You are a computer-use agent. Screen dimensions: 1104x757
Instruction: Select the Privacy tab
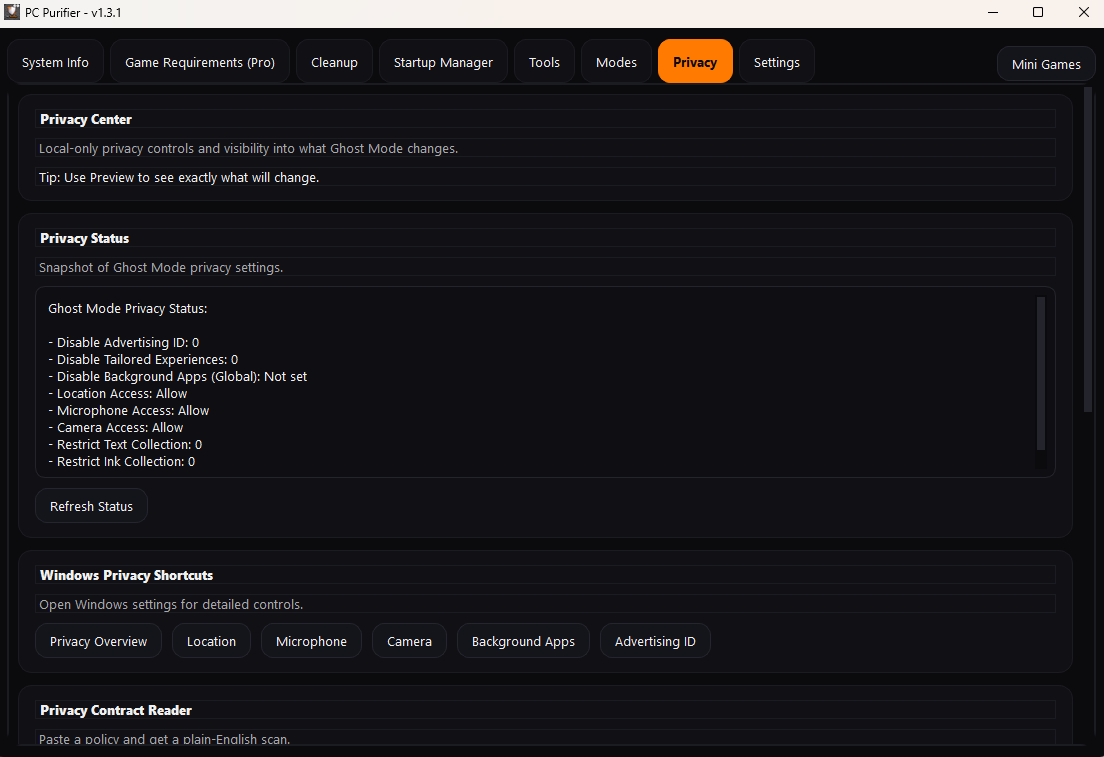[695, 61]
